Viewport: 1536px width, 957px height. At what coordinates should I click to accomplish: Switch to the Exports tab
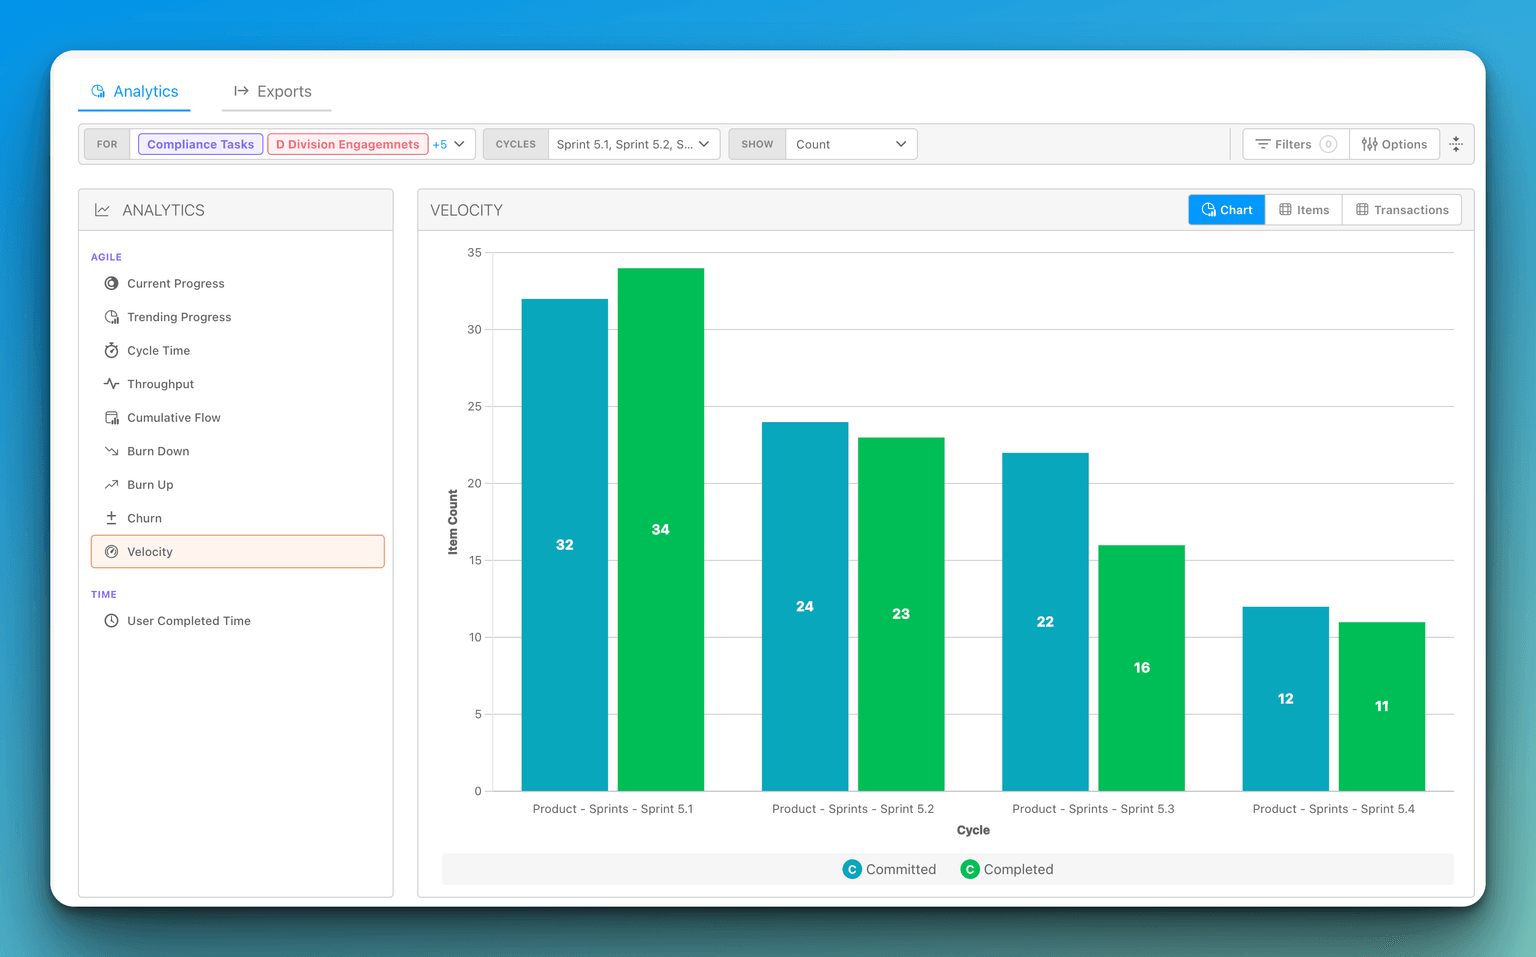pyautogui.click(x=273, y=92)
